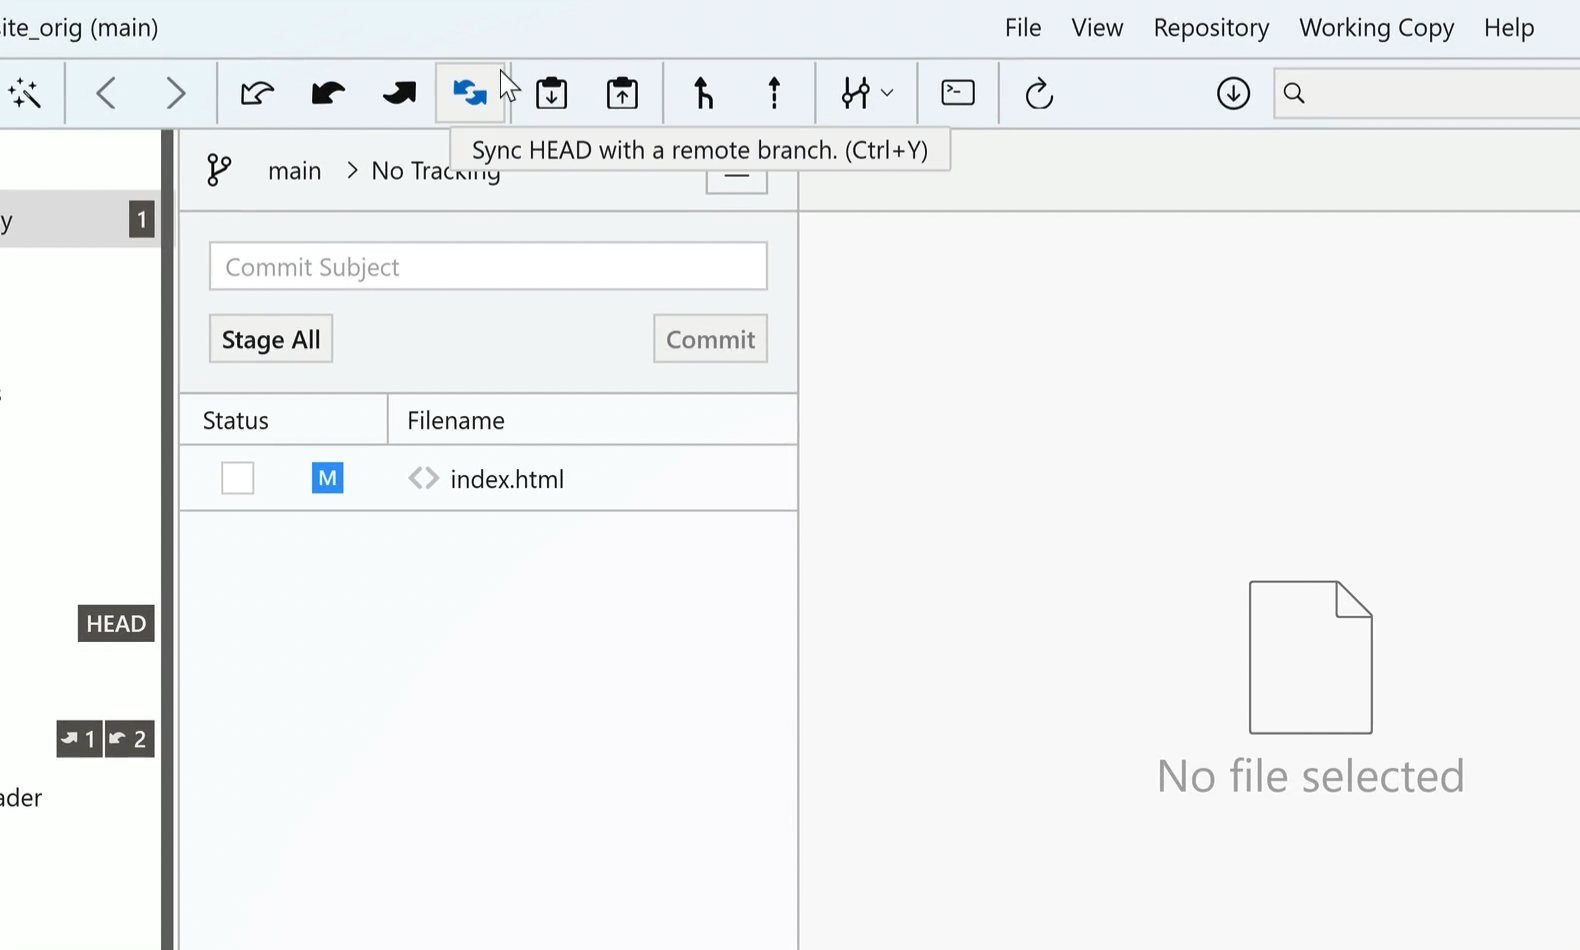This screenshot has height=950, width=1580.
Task: Navigate back with the left arrow
Action: tap(106, 93)
